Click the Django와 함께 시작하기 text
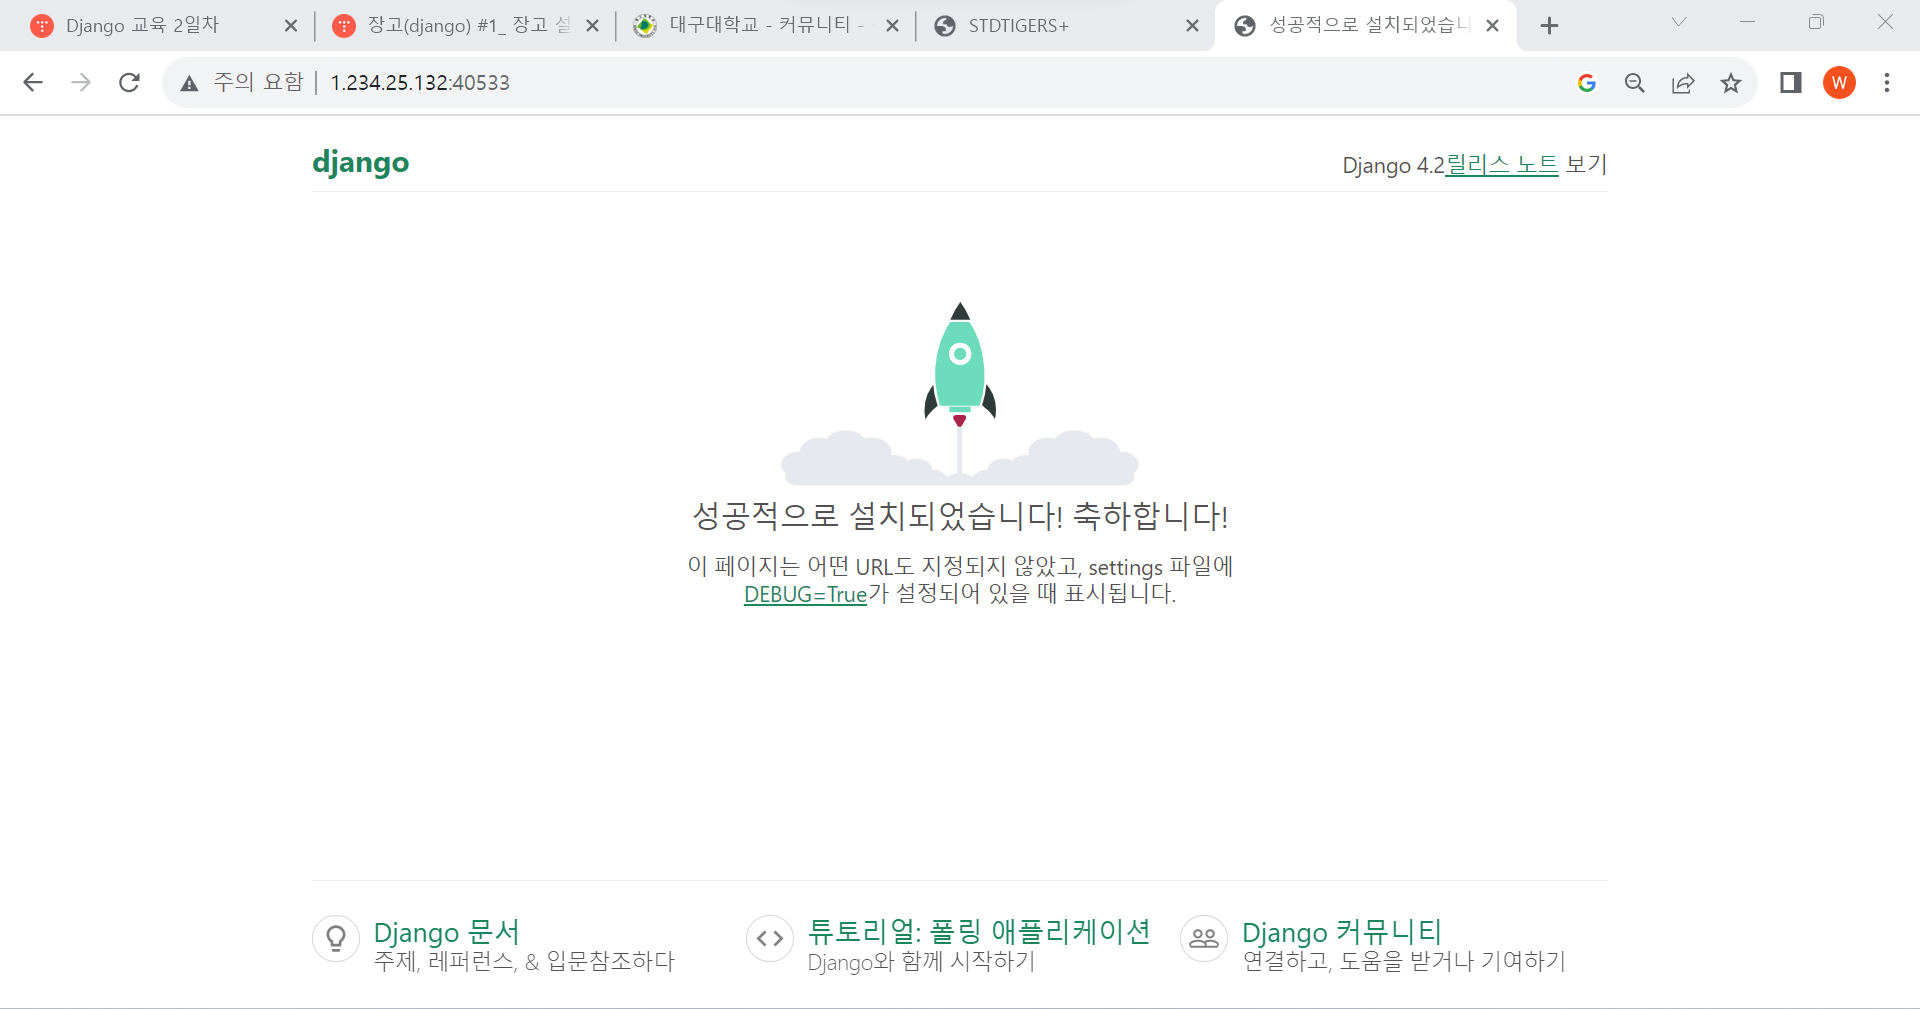This screenshot has height=1009, width=1920. coord(921,962)
